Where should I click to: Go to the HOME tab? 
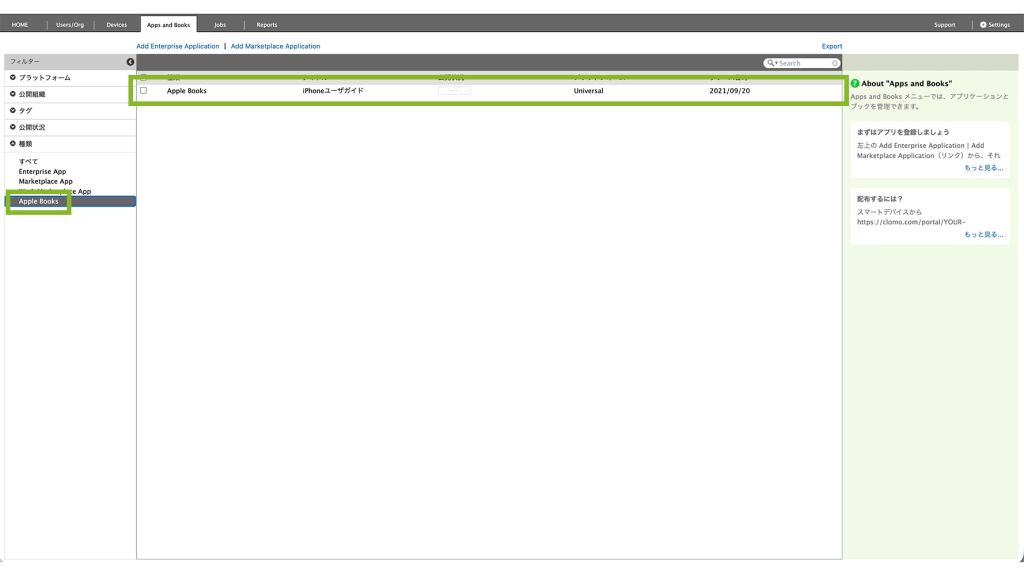[20, 25]
